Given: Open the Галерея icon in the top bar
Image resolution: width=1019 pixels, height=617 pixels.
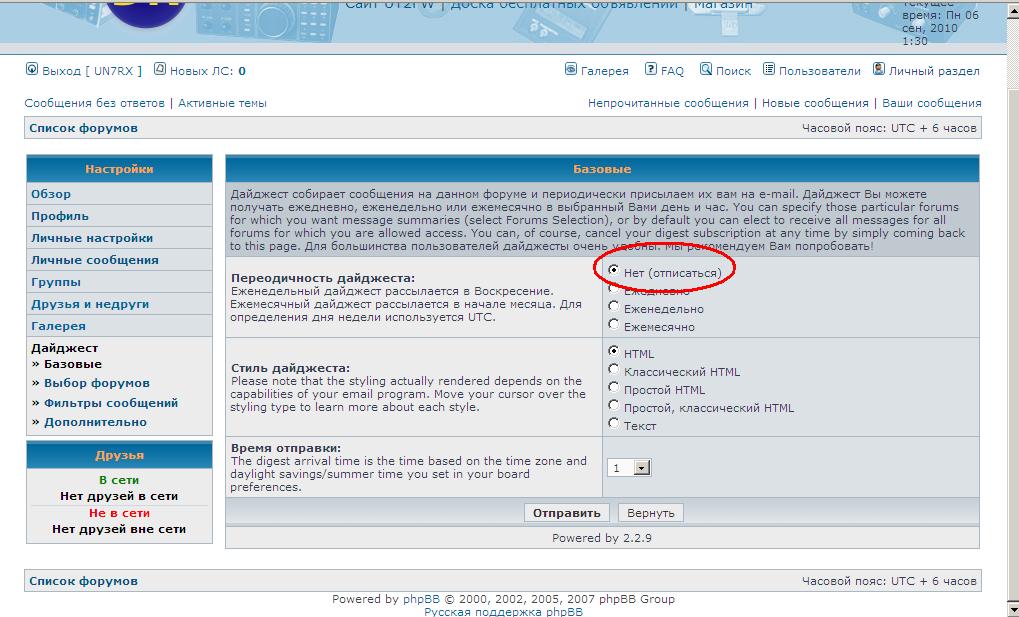Looking at the screenshot, I should (x=571, y=70).
